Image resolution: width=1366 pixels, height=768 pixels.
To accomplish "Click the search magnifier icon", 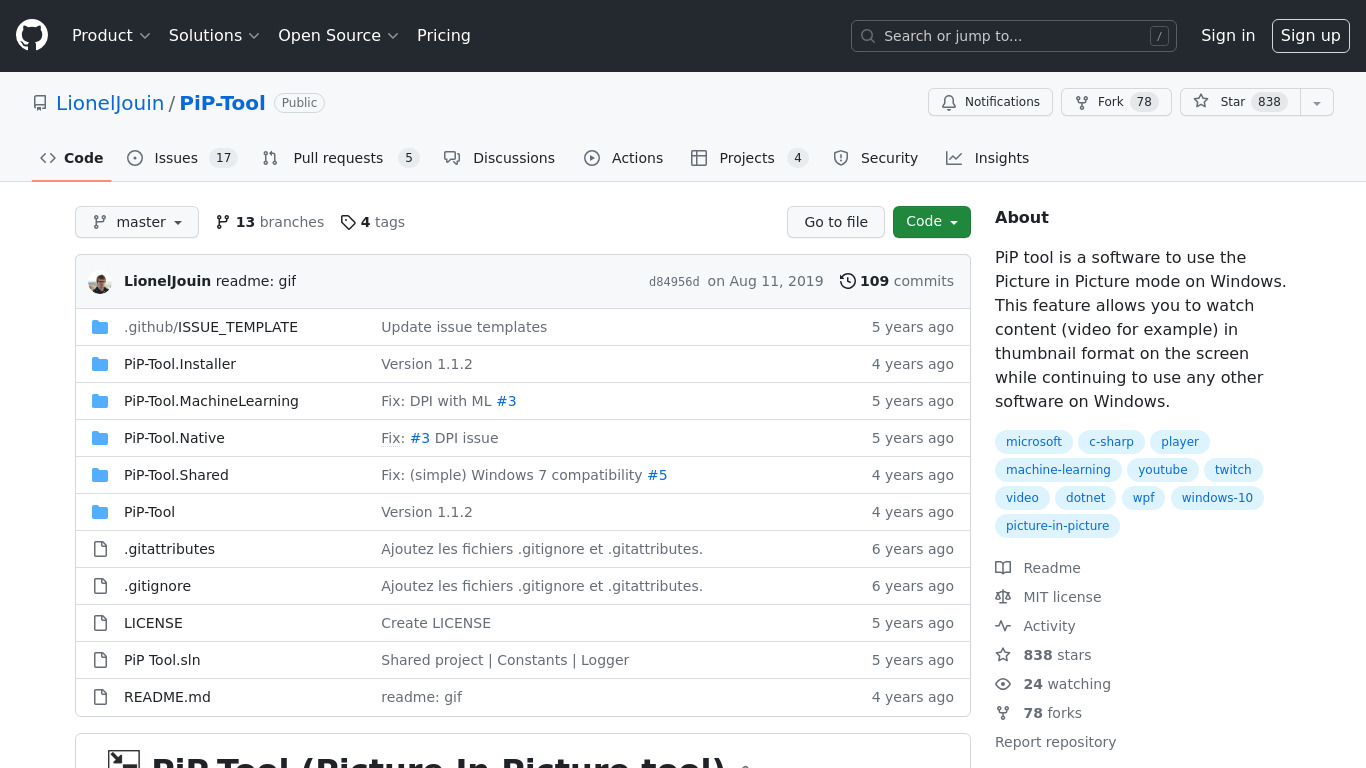I will coord(868,36).
